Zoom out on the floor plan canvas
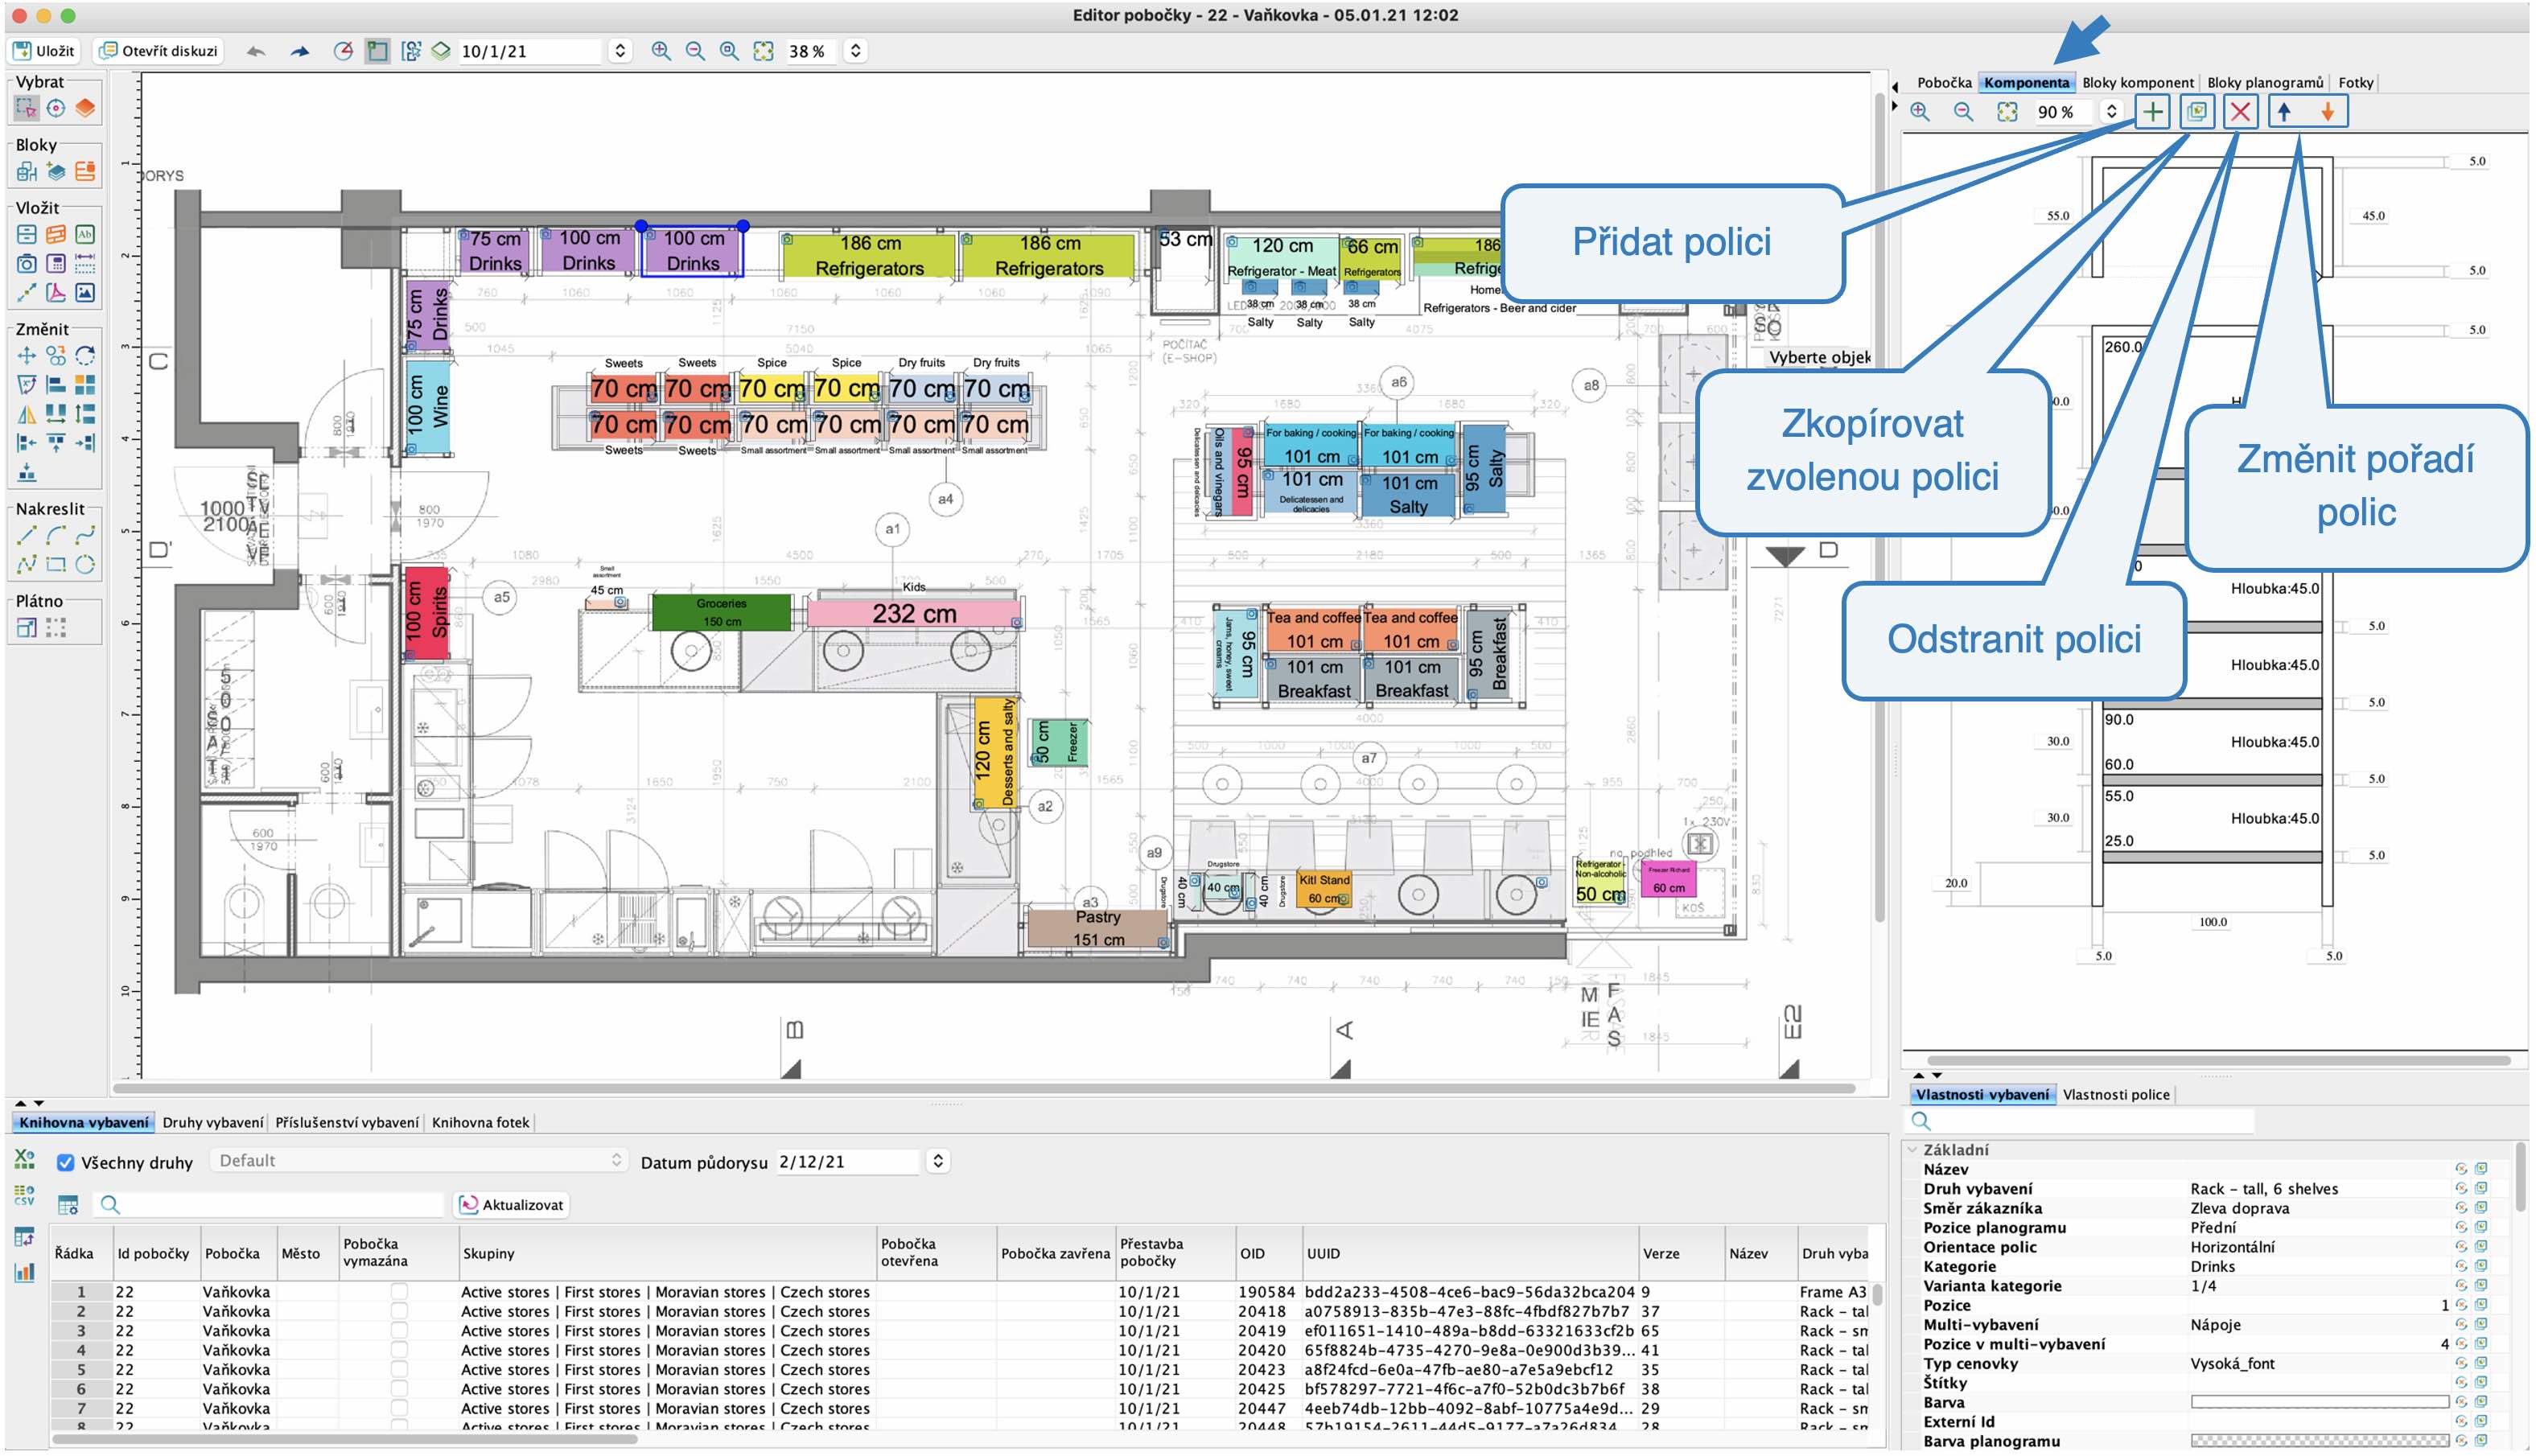The height and width of the screenshot is (1456, 2536). [695, 51]
